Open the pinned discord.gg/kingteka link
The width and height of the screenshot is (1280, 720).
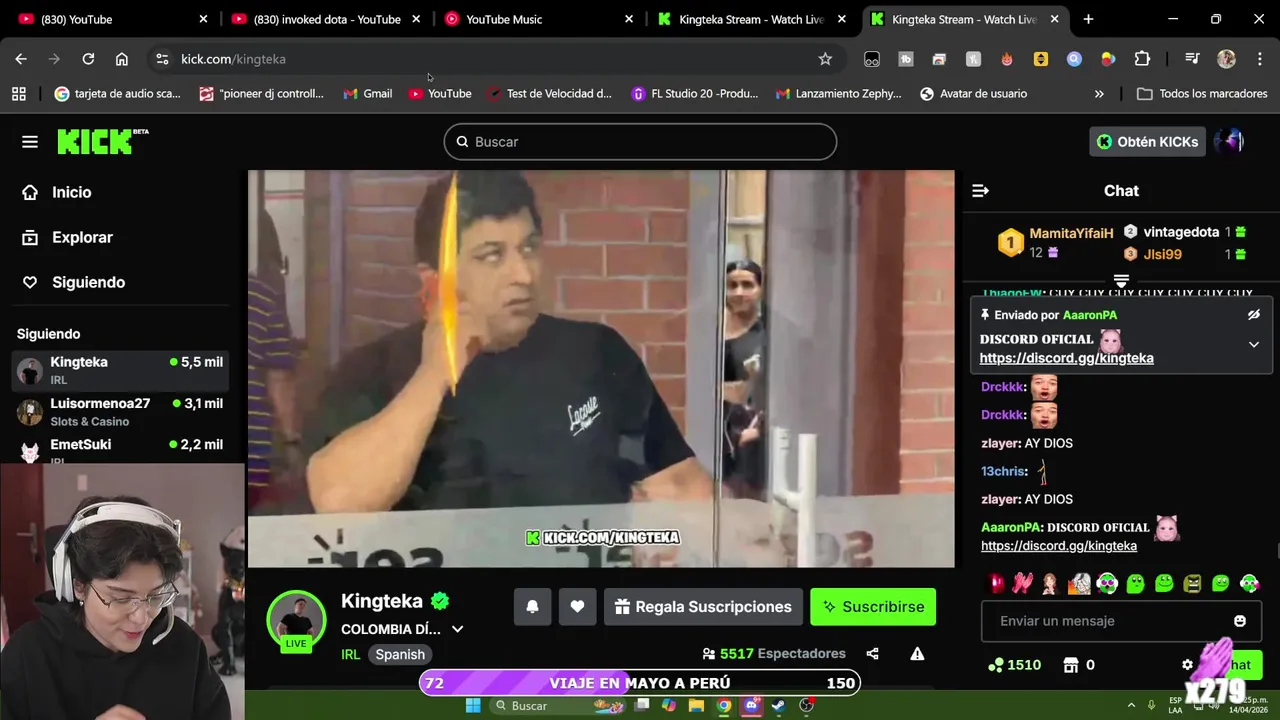point(1066,358)
